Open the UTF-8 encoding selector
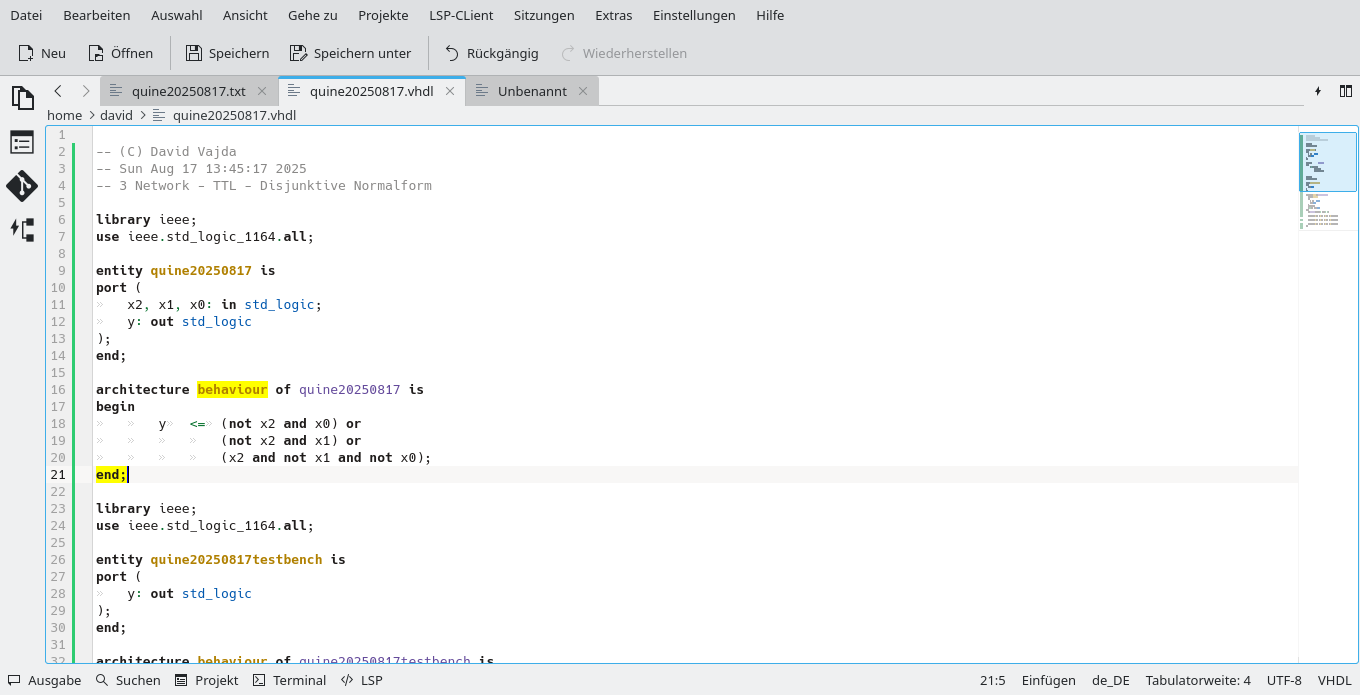Viewport: 1360px width, 695px height. pos(1284,680)
